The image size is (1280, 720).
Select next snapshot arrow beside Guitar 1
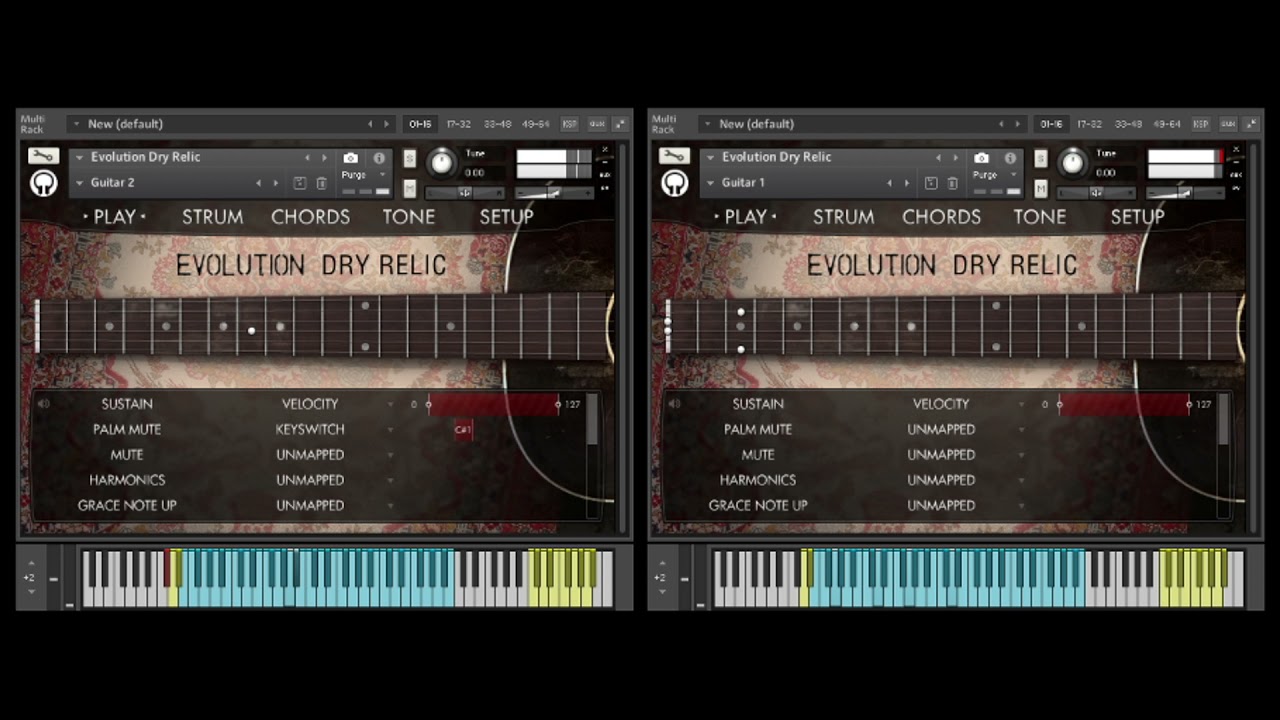click(x=907, y=183)
